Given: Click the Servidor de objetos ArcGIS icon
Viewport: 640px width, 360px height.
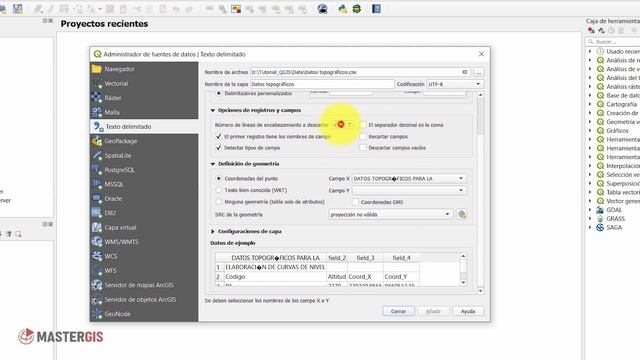Looking at the screenshot, I should click(x=97, y=299).
